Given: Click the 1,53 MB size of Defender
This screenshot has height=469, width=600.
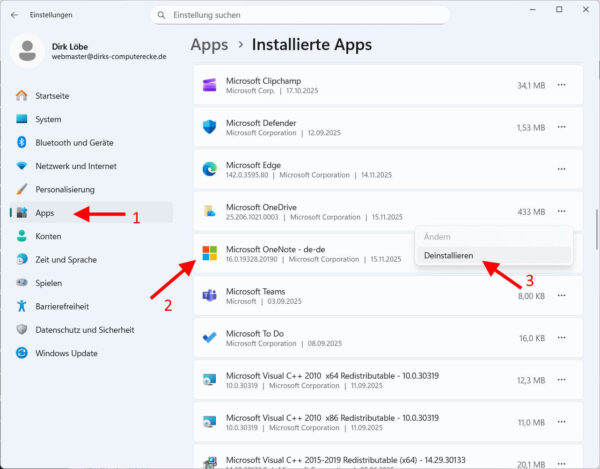Looking at the screenshot, I should tap(531, 128).
